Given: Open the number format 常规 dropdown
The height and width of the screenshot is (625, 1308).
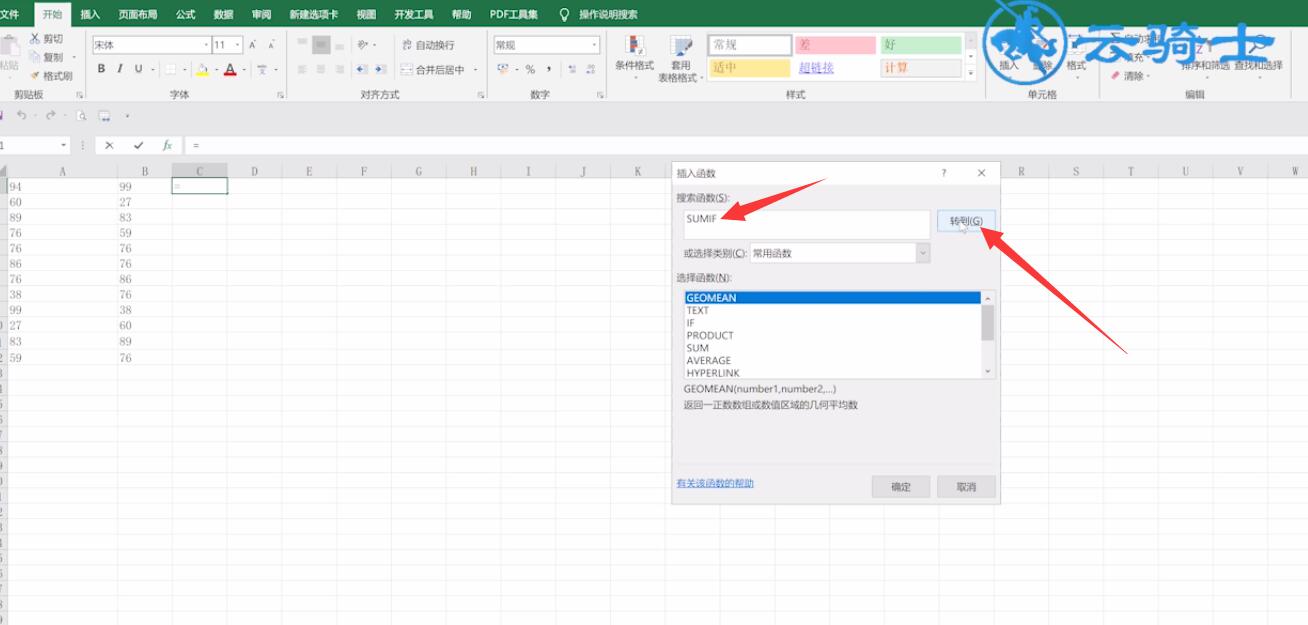Looking at the screenshot, I should (x=594, y=45).
